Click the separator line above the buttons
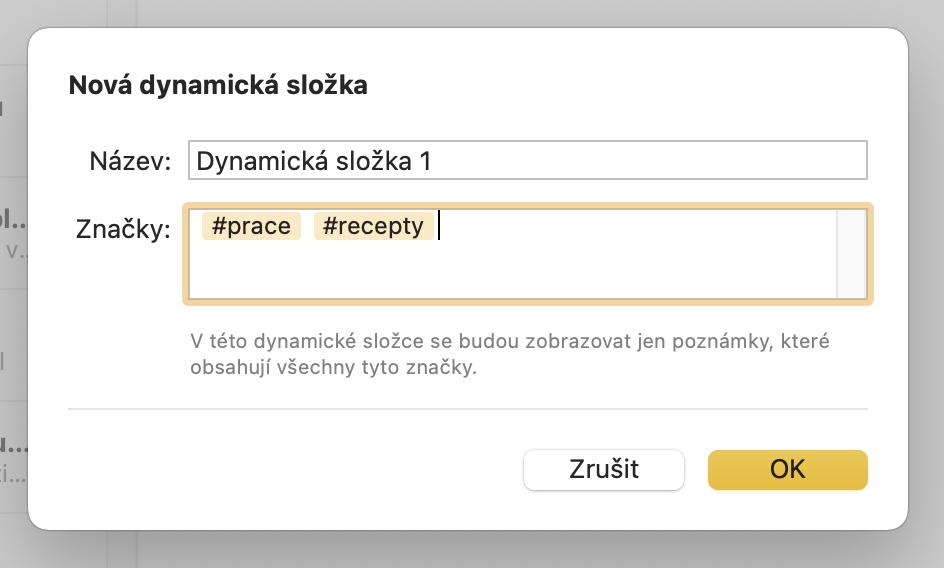 click(468, 409)
